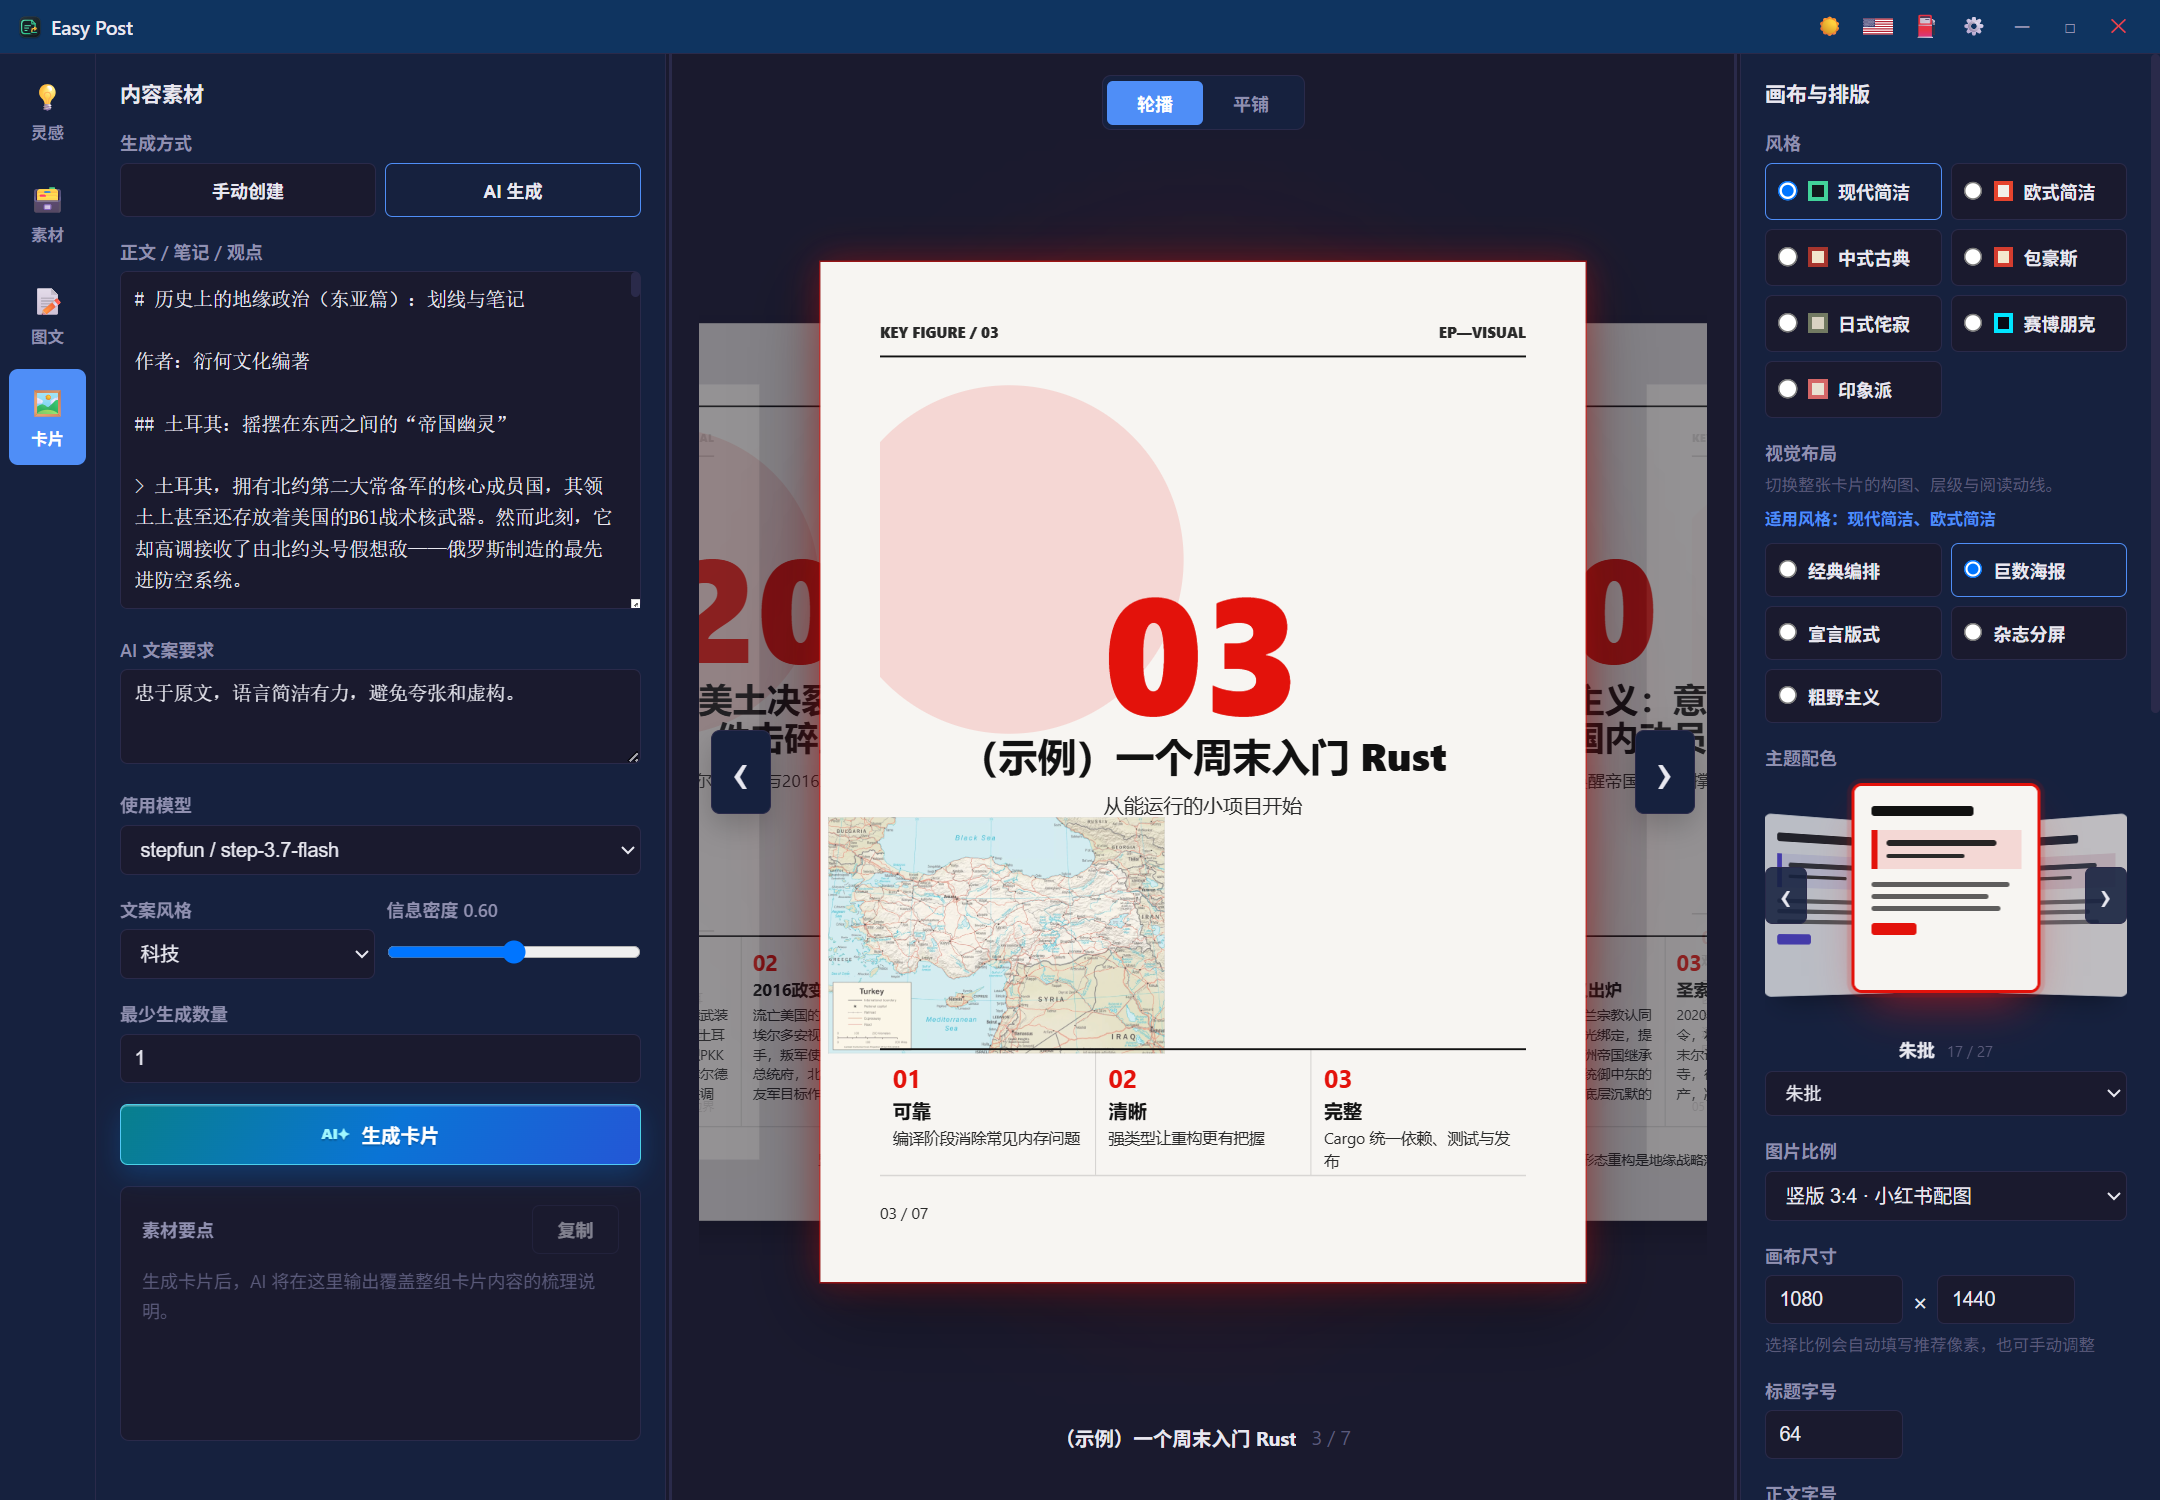The height and width of the screenshot is (1500, 2160).
Task: Select the 卡片 sidebar section
Action: click(x=47, y=417)
